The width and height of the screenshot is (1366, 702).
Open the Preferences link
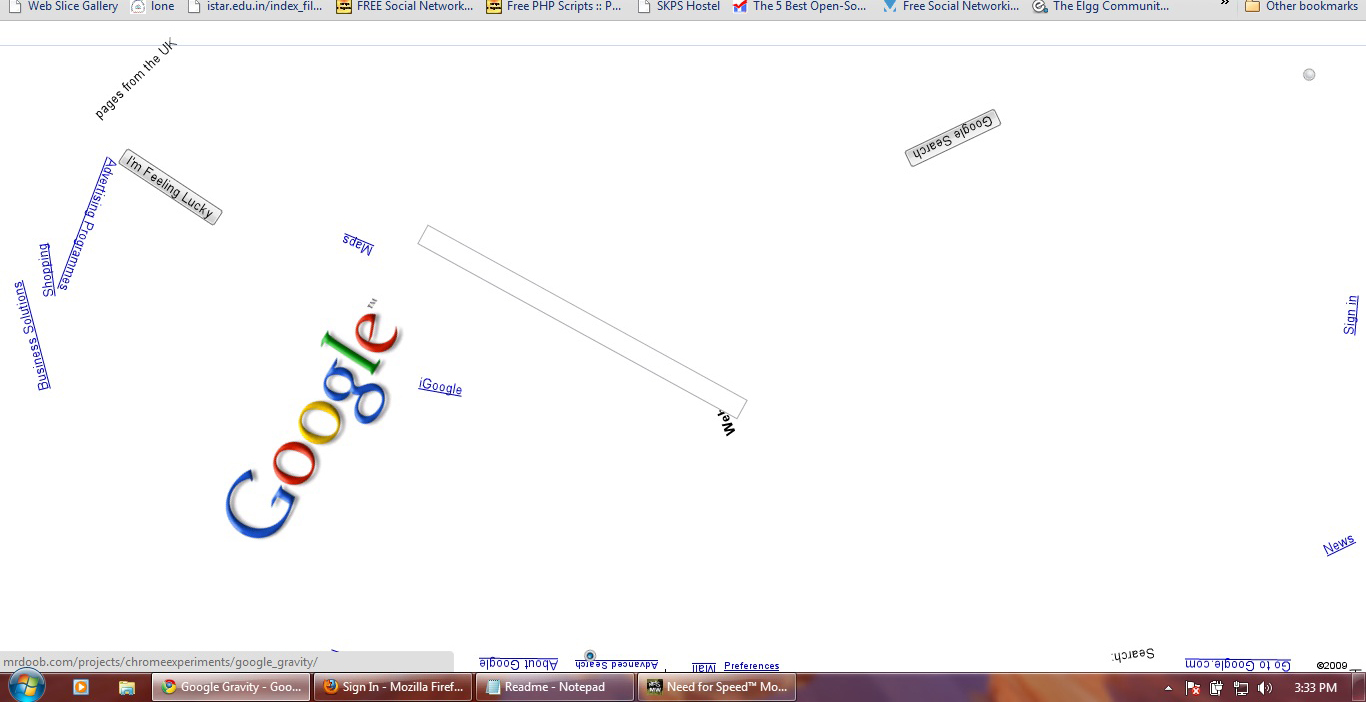coord(751,666)
